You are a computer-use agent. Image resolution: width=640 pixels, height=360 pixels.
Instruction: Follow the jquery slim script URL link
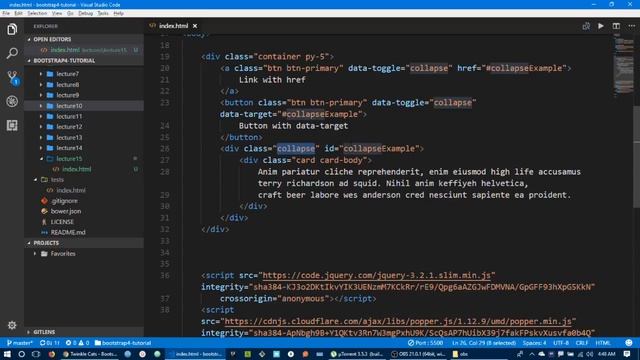coord(376,276)
